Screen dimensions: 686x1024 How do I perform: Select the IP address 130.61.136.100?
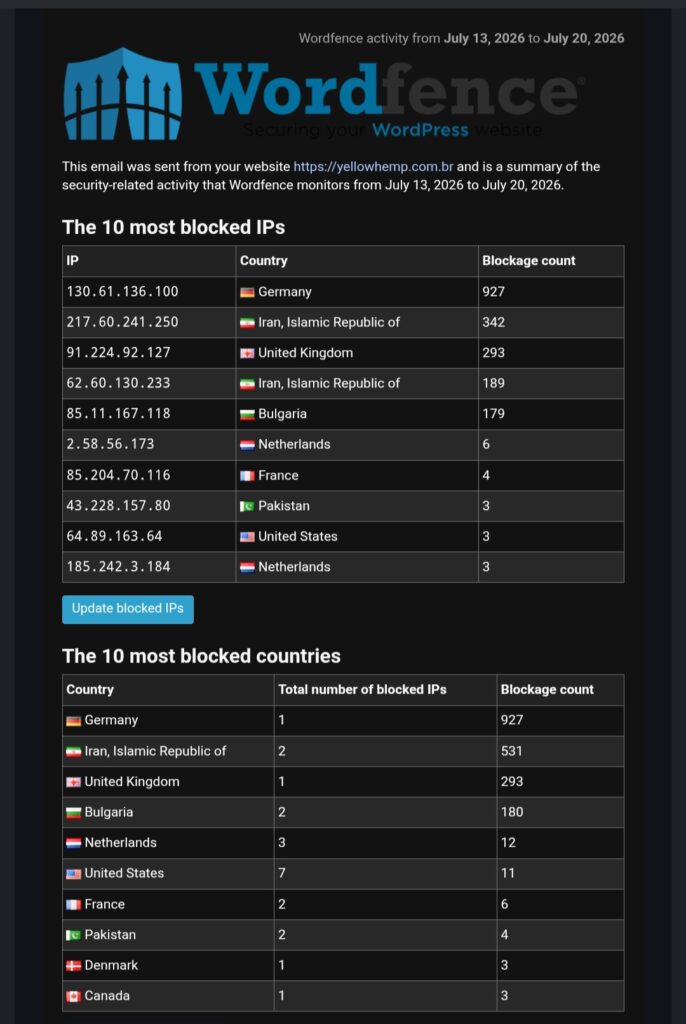coord(122,291)
